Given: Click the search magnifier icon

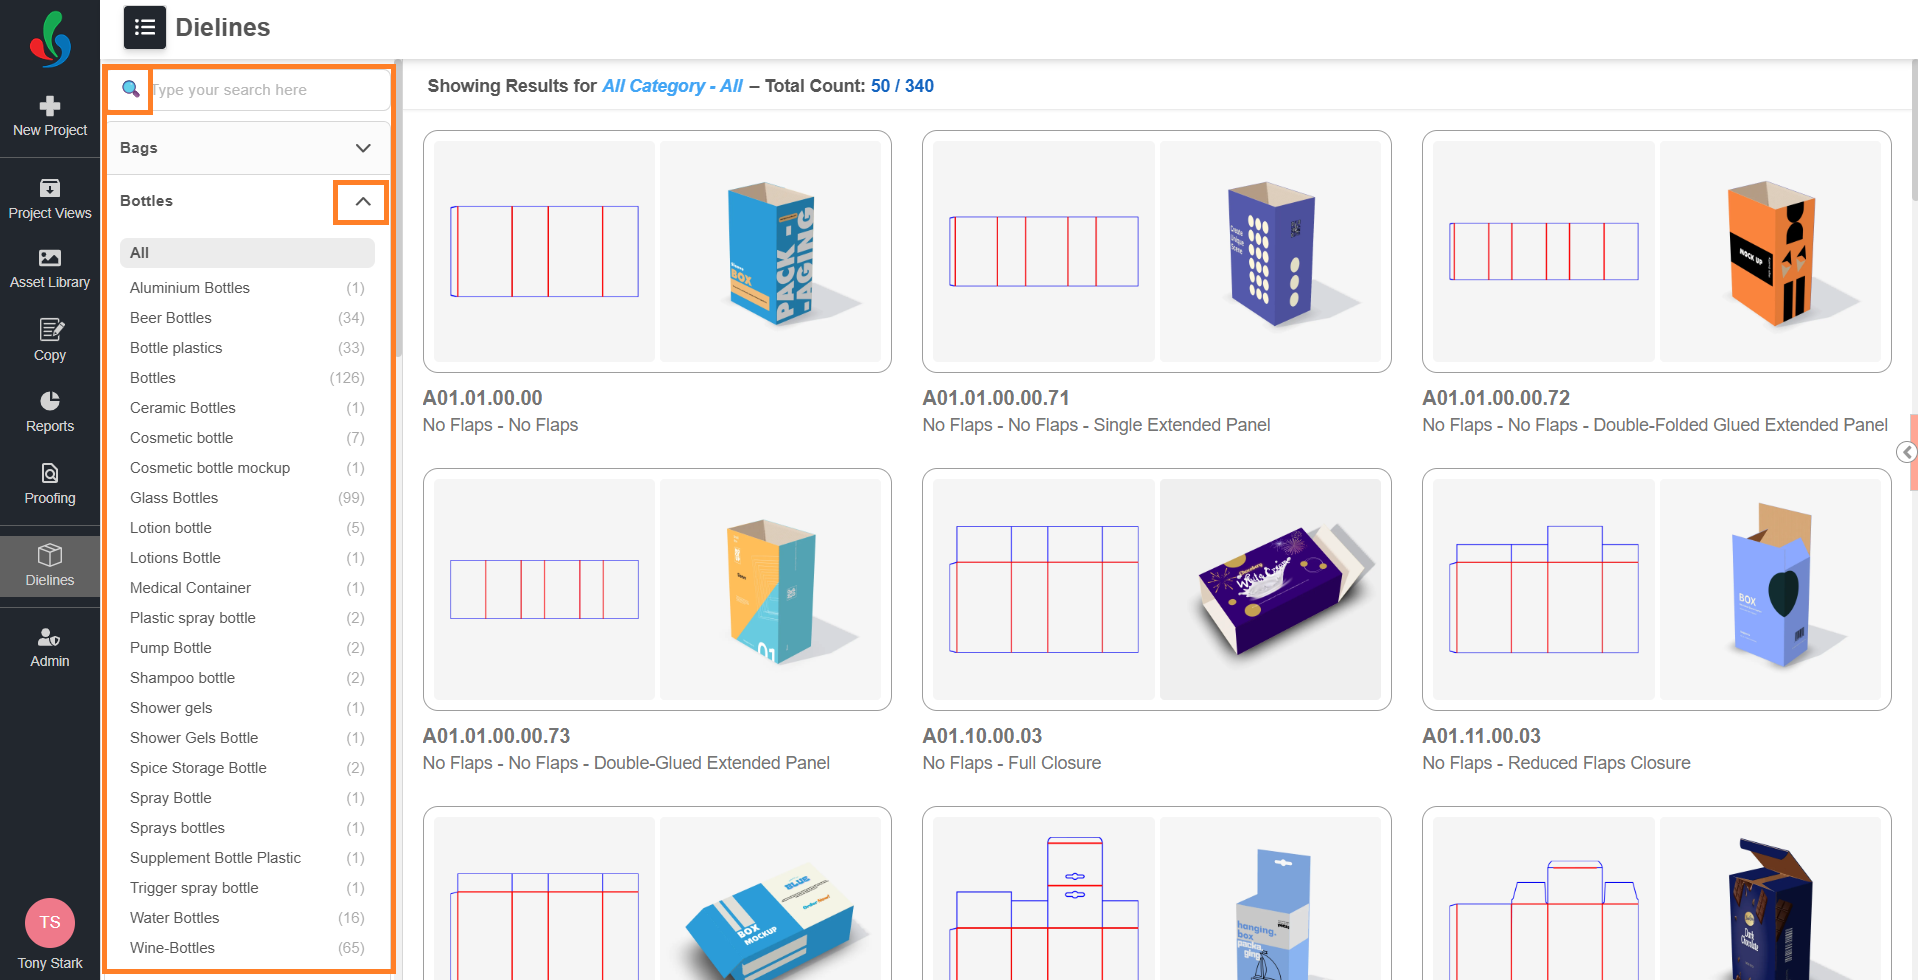Looking at the screenshot, I should click(130, 90).
